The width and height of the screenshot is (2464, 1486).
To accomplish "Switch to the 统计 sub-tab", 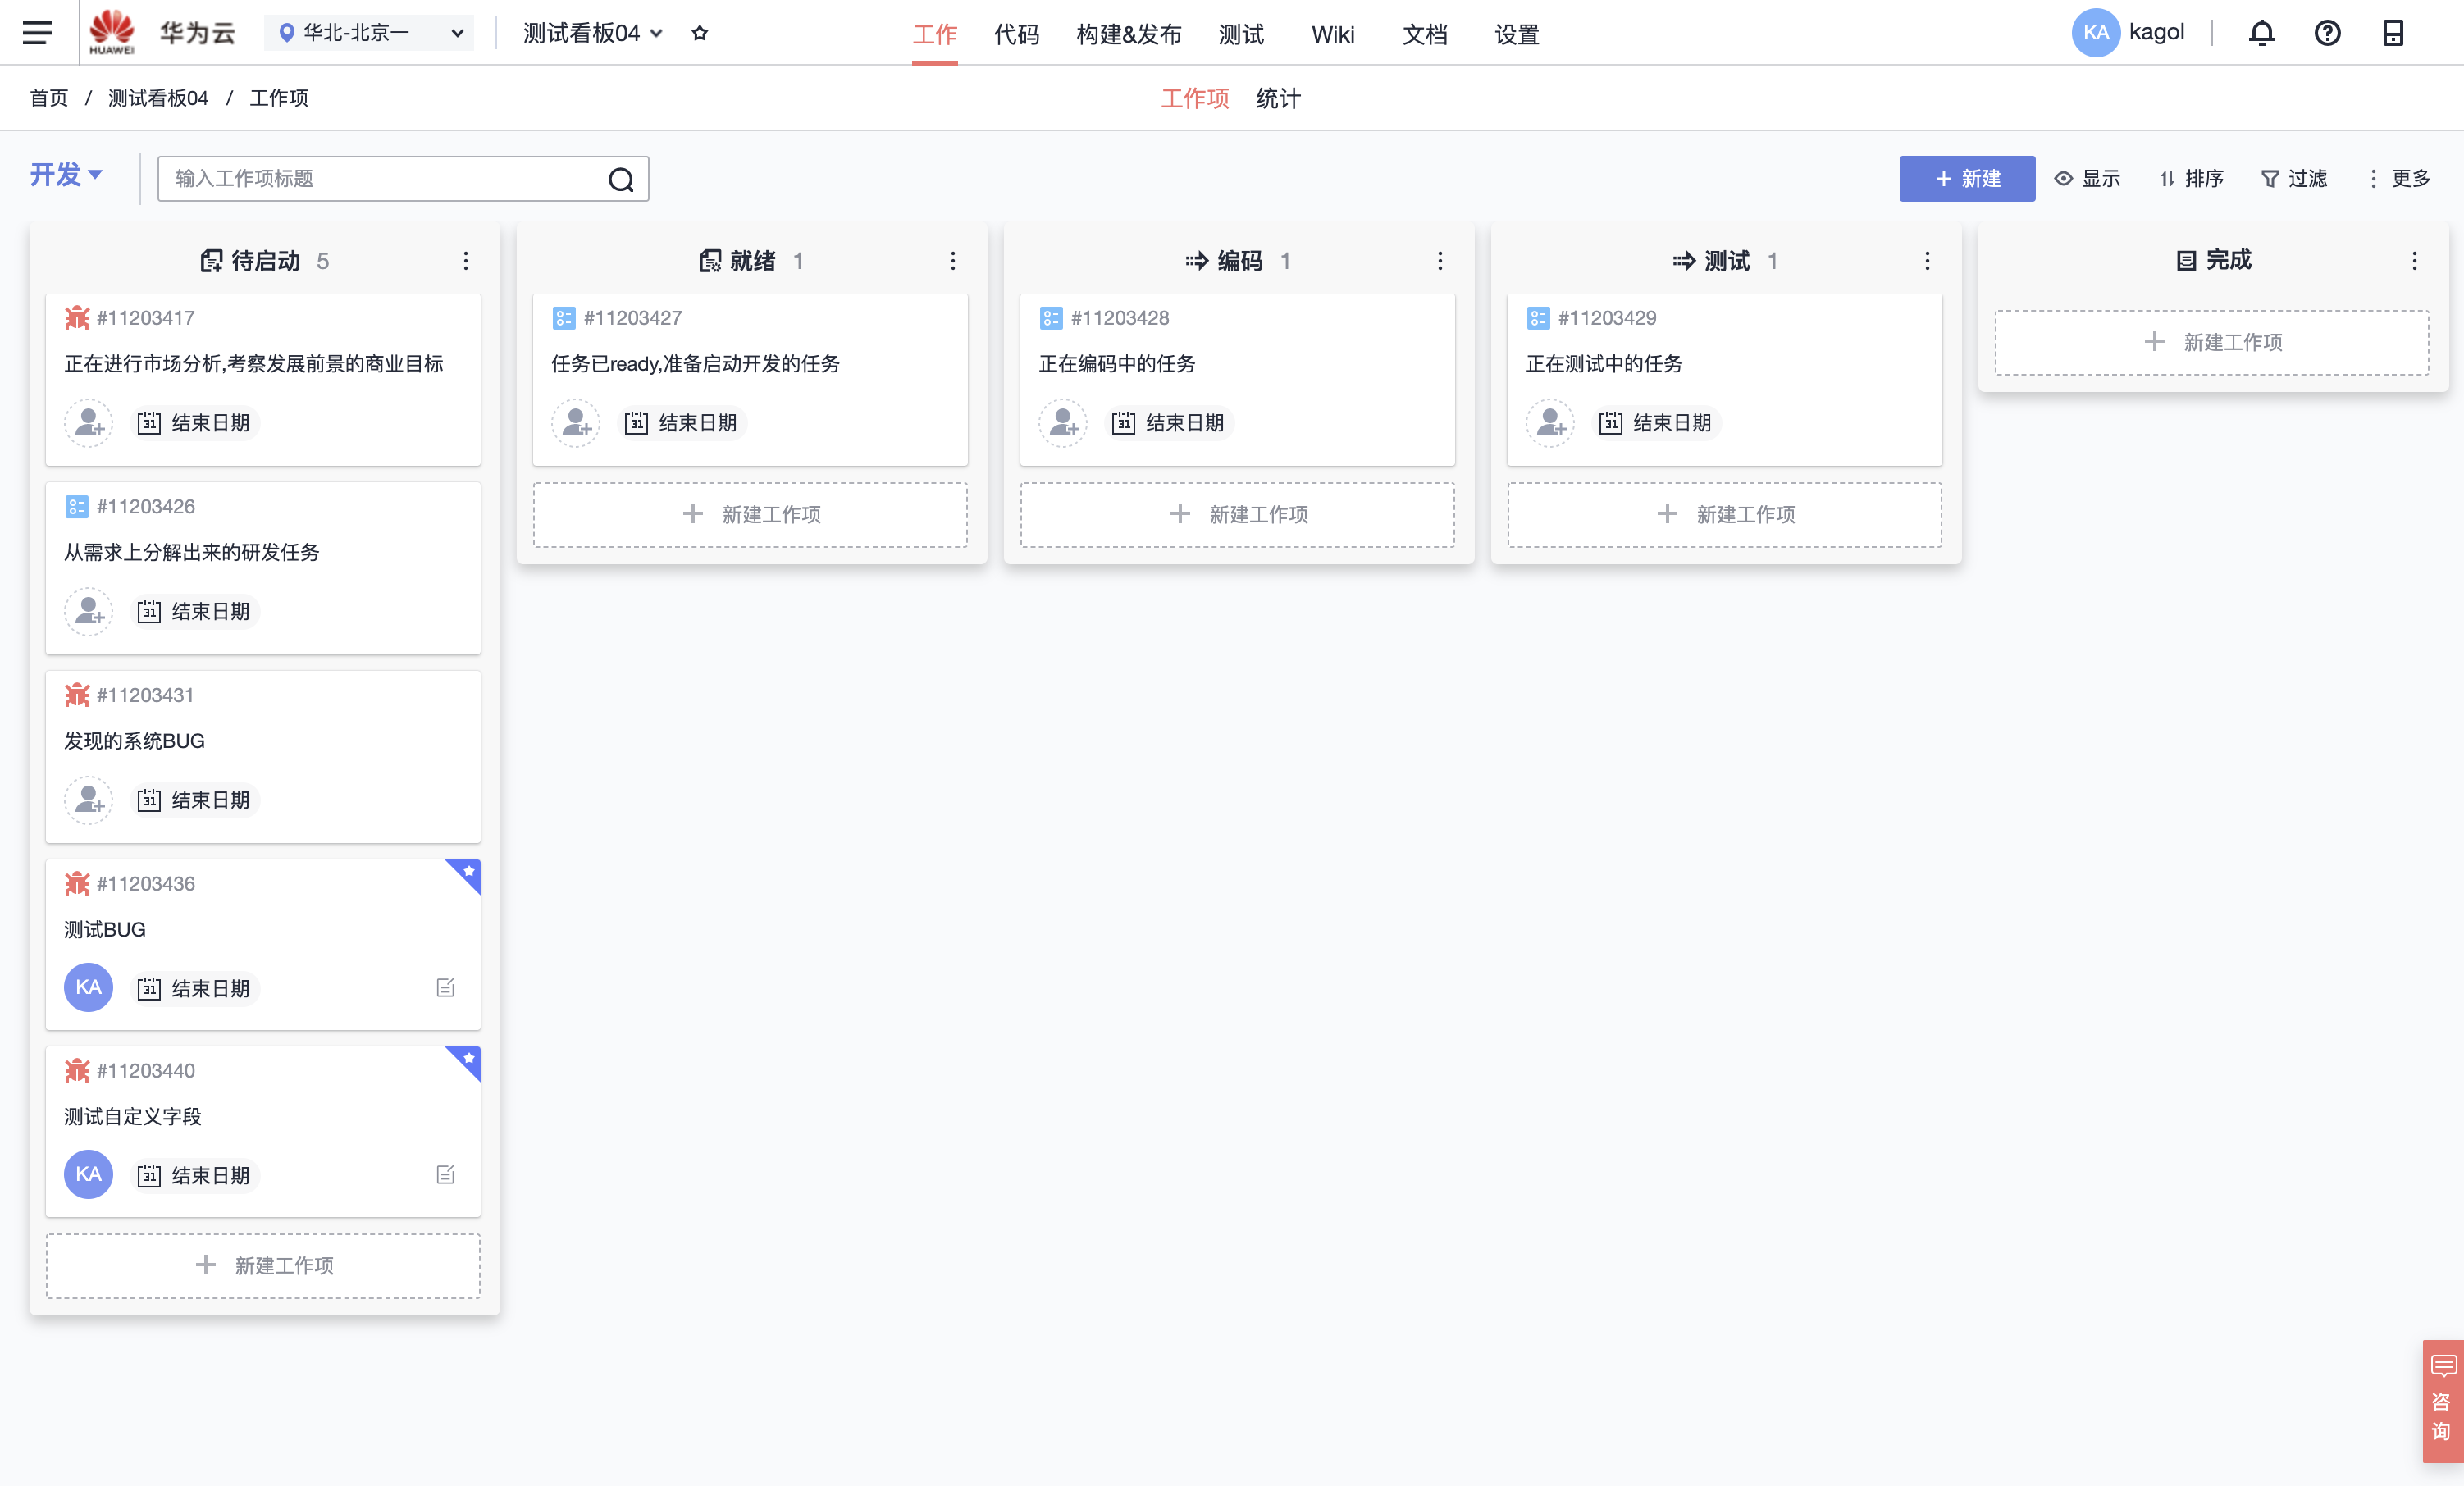I will click(x=1278, y=98).
